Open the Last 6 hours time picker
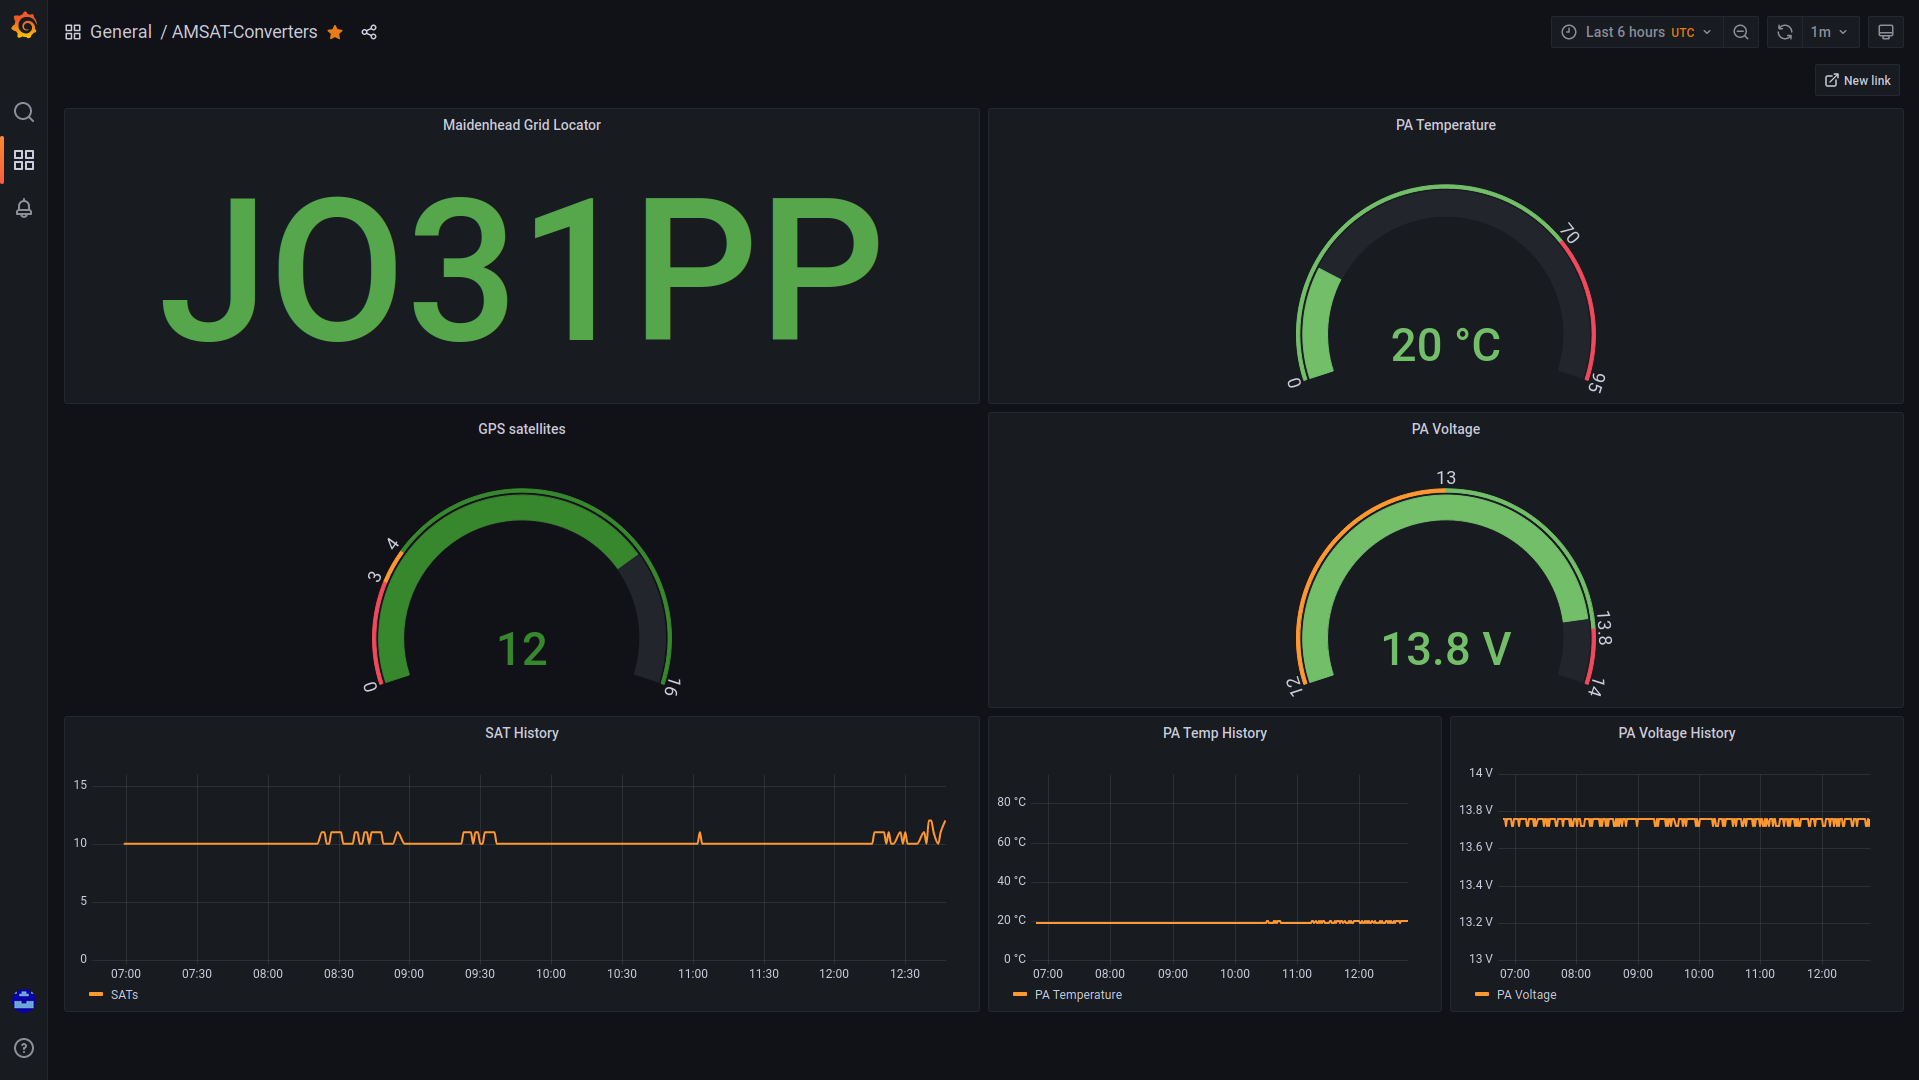 click(x=1636, y=32)
